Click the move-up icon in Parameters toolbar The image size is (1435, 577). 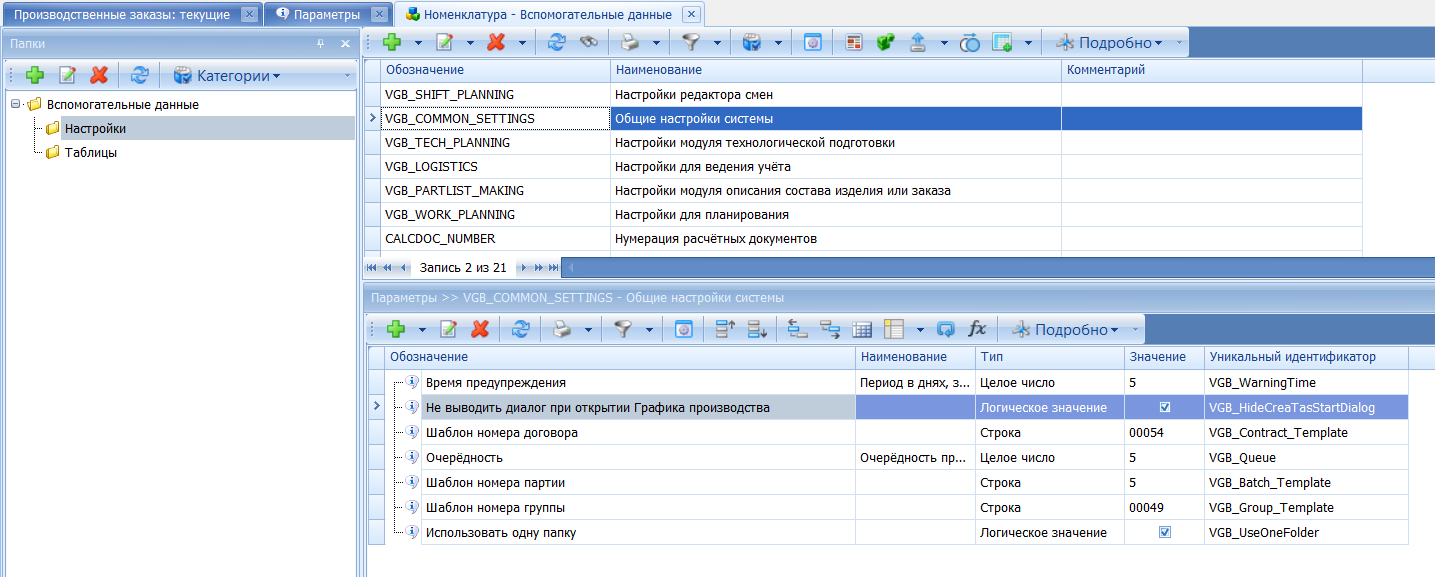pyautogui.click(x=725, y=329)
